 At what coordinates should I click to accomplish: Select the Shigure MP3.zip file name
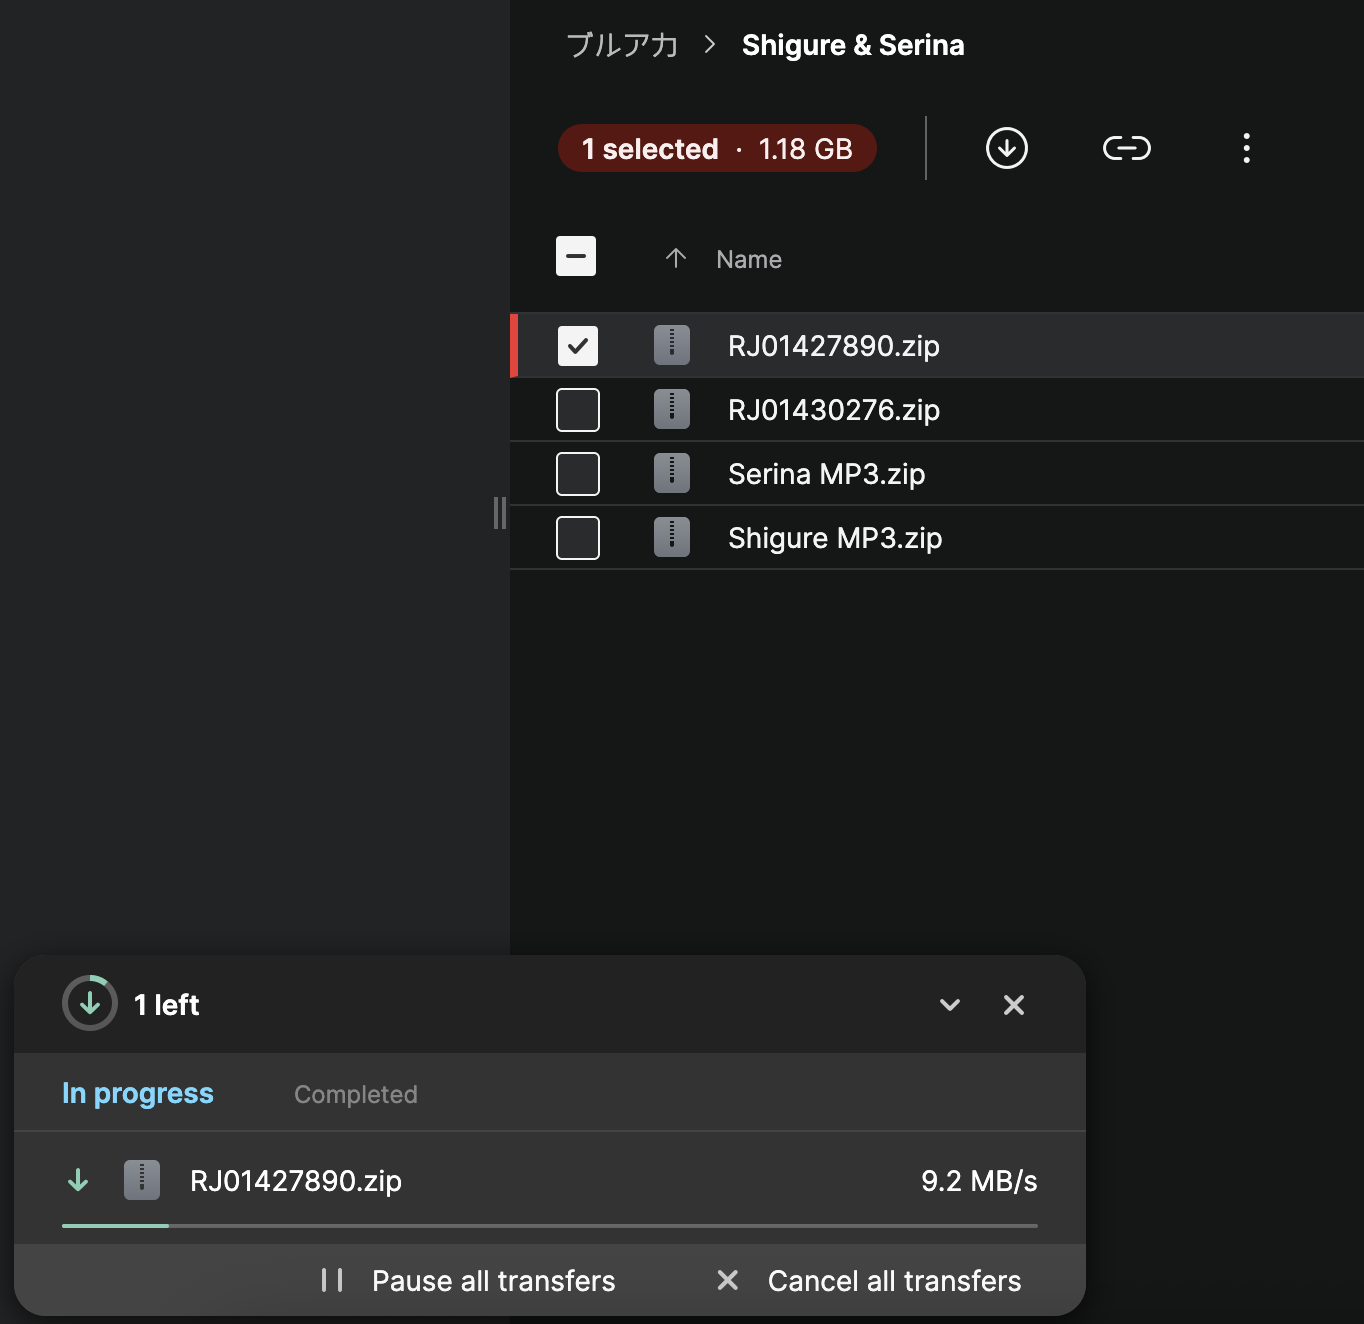(x=835, y=538)
